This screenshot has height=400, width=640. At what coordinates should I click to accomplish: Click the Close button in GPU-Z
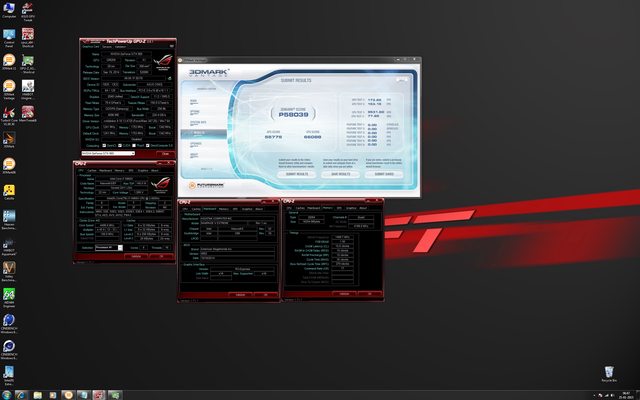coord(165,154)
